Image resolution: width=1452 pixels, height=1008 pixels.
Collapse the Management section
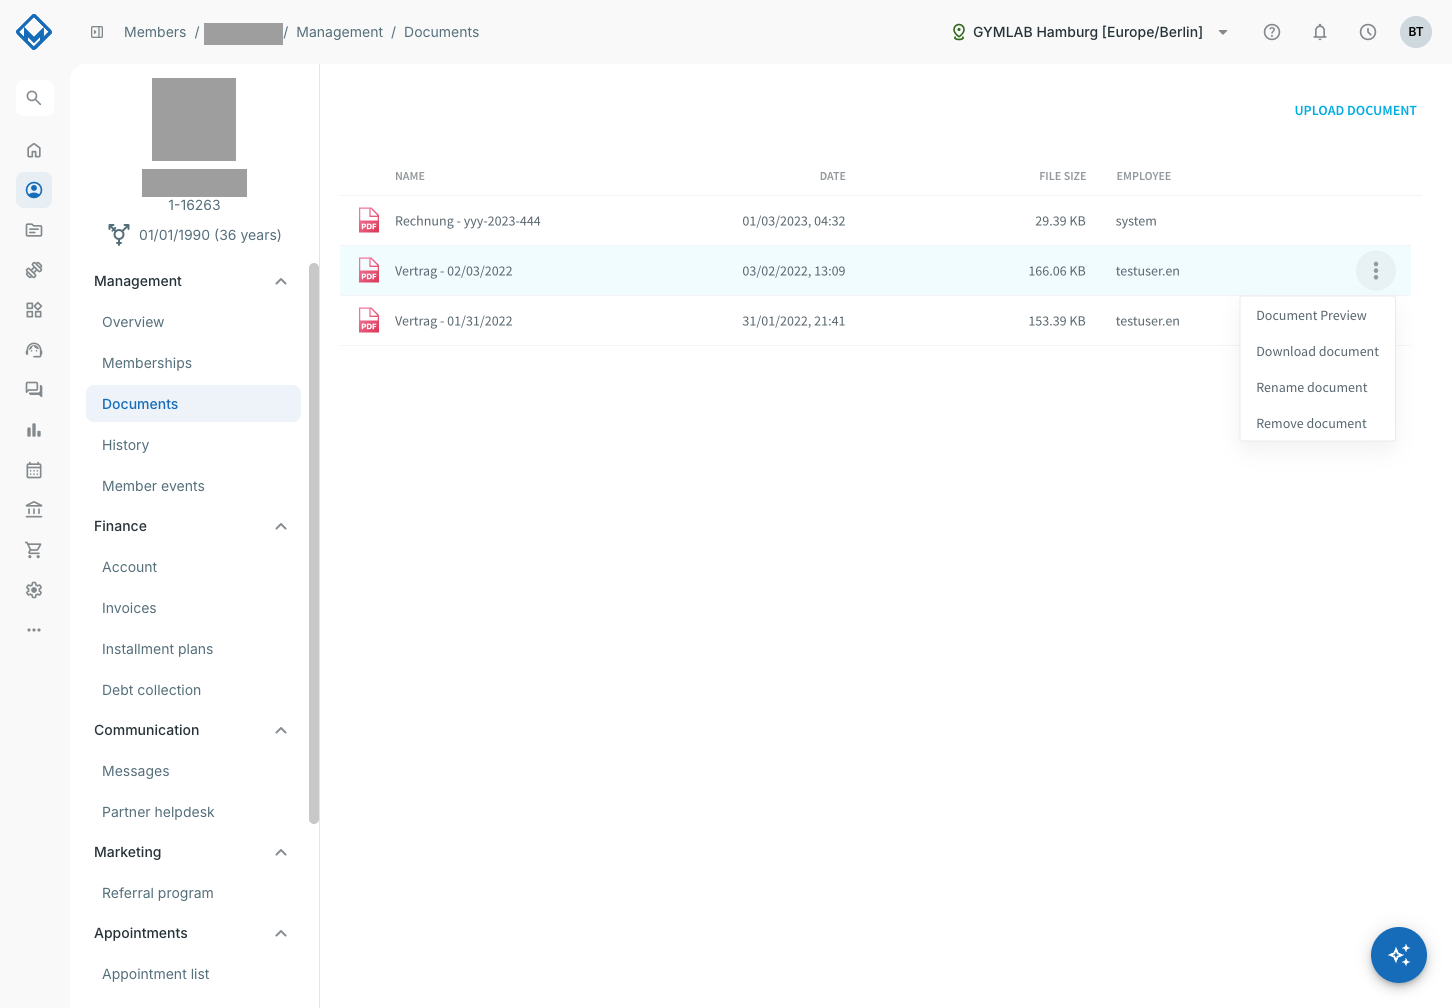tap(281, 281)
